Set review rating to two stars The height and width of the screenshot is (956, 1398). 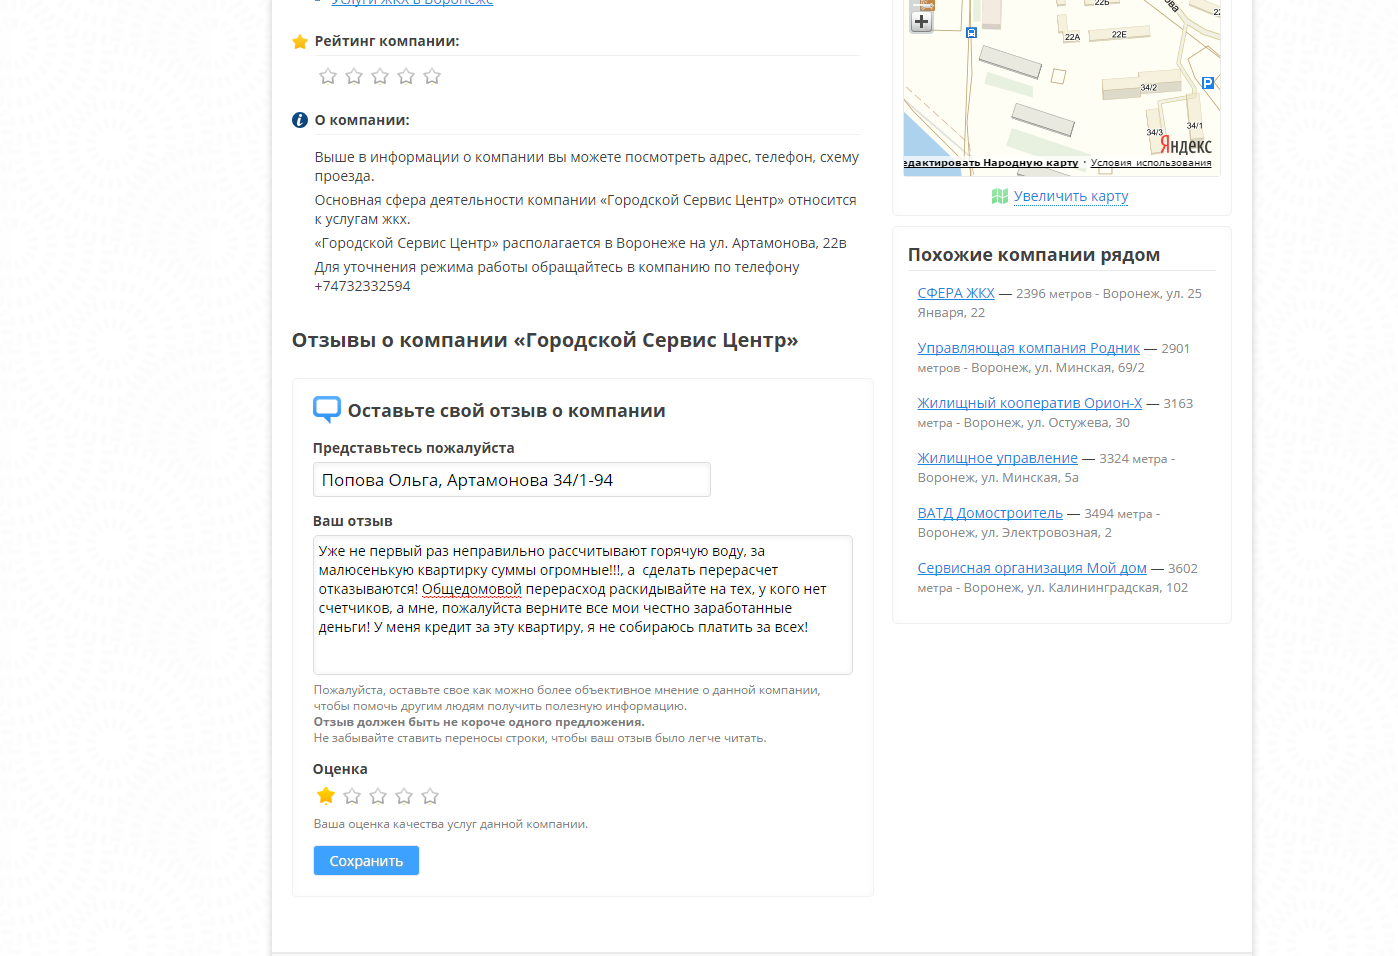(352, 796)
